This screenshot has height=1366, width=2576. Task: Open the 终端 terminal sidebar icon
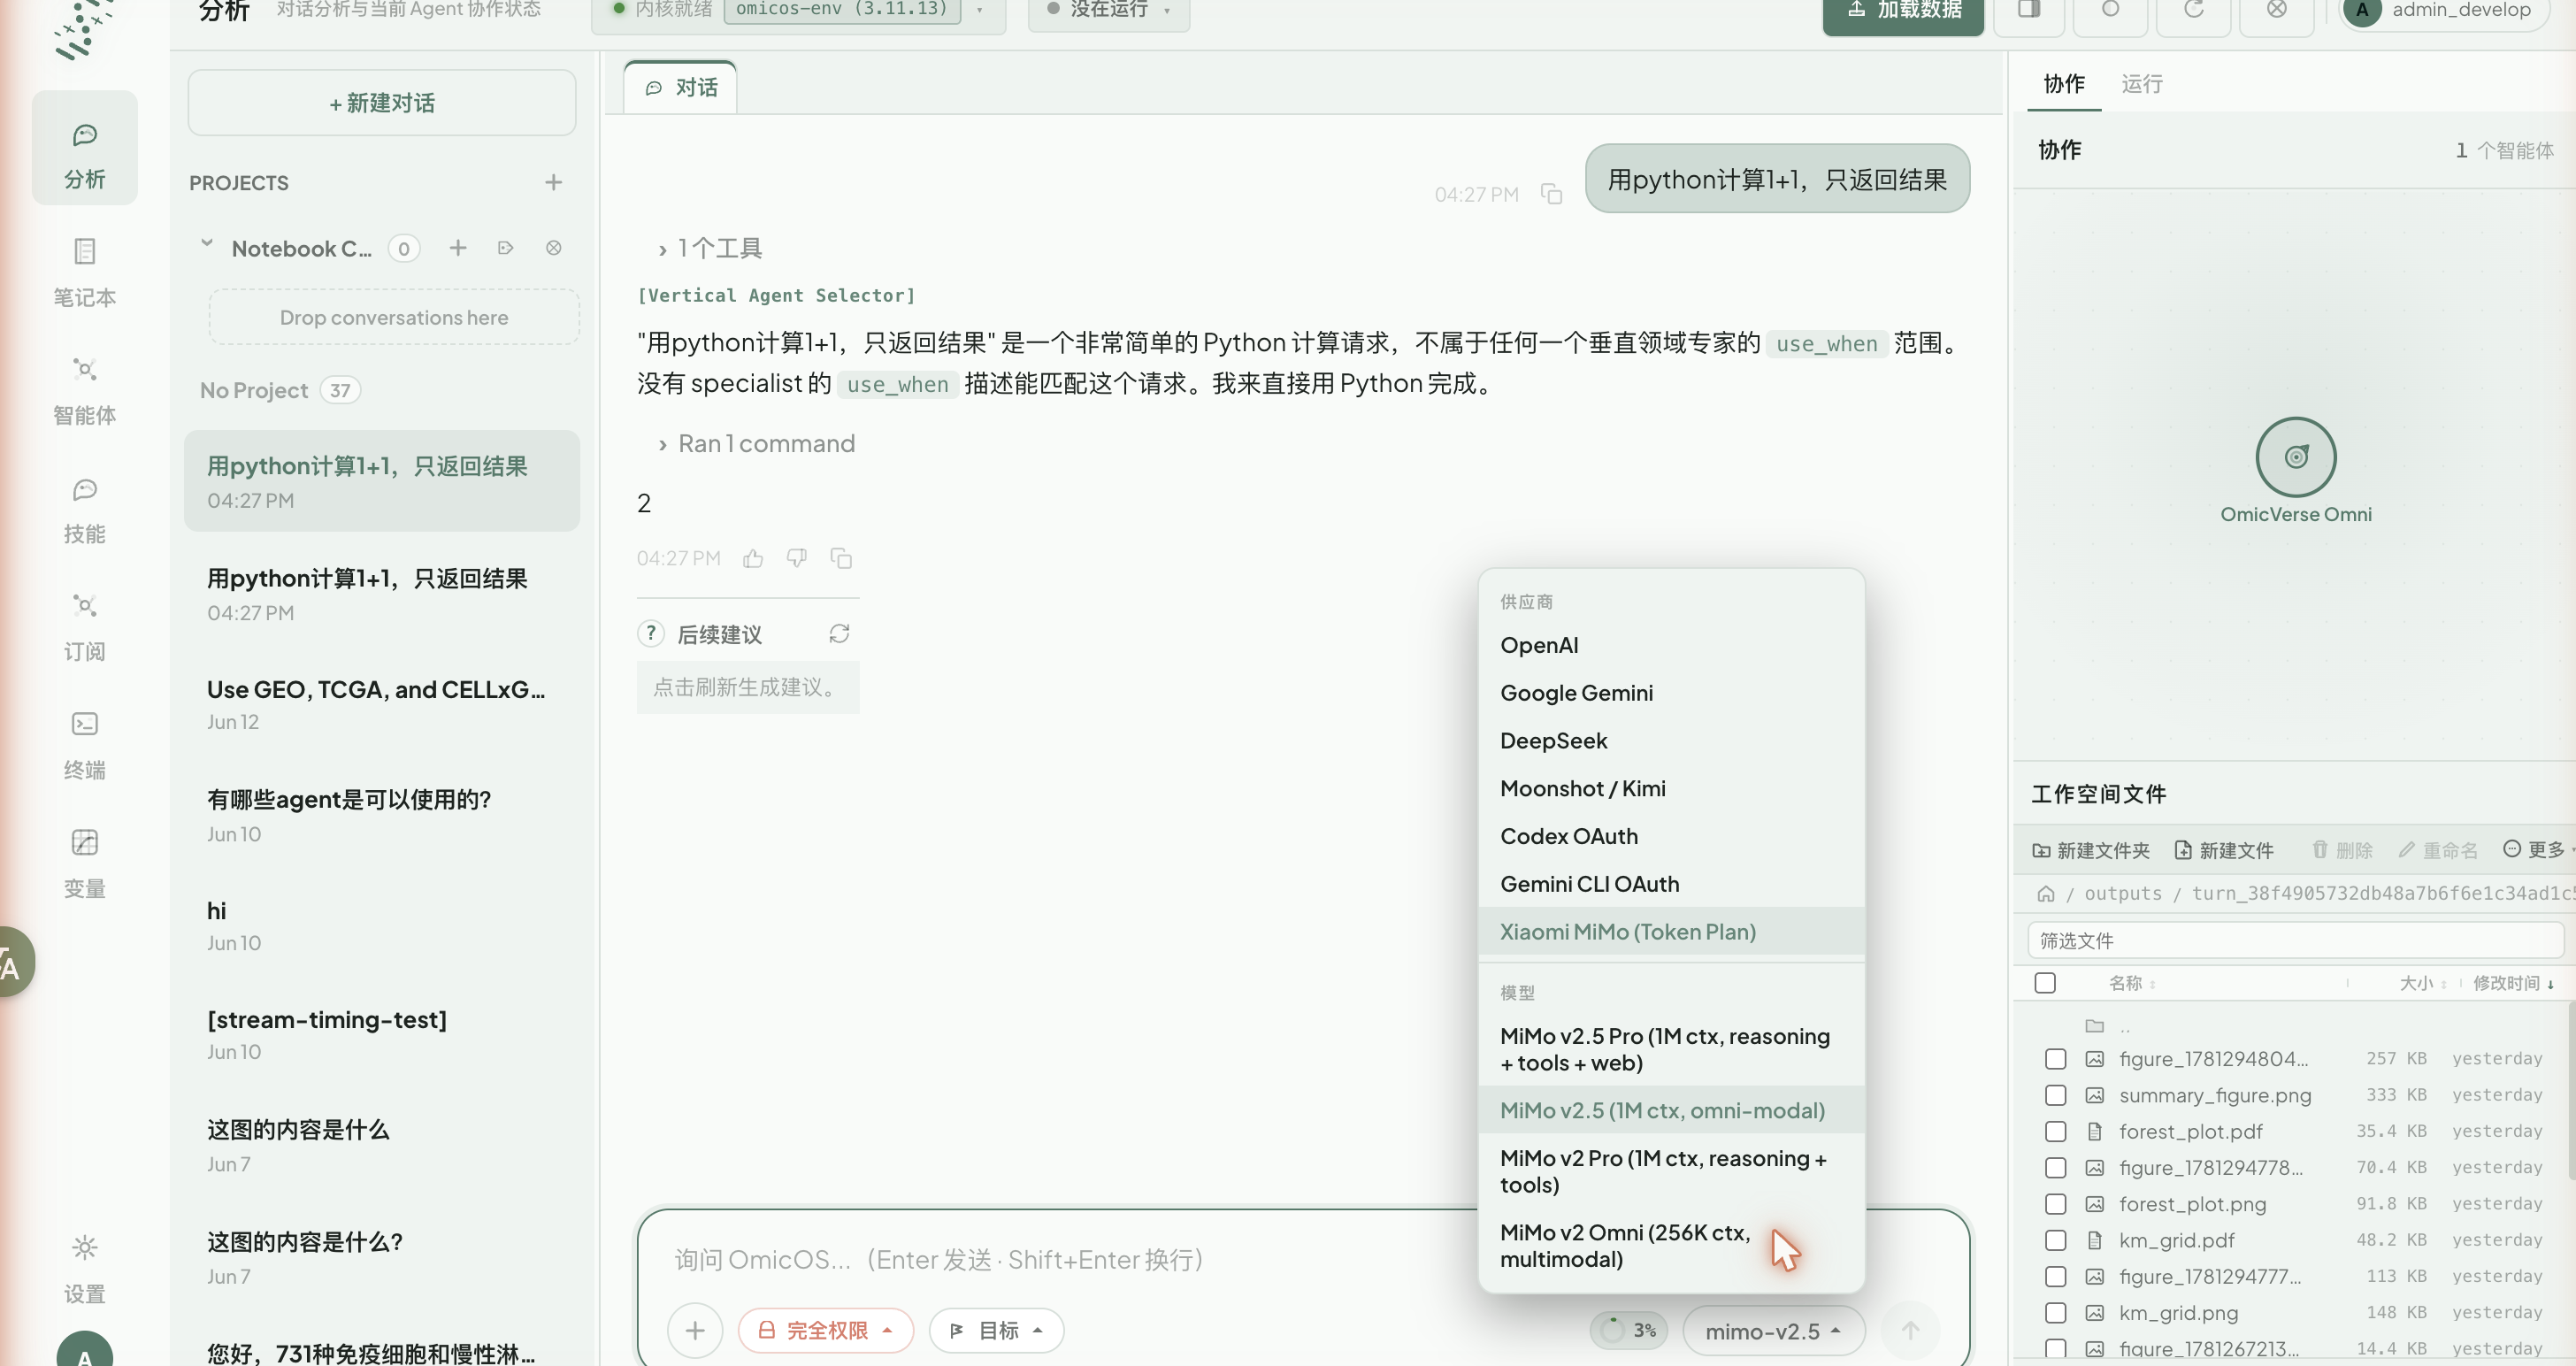[84, 744]
